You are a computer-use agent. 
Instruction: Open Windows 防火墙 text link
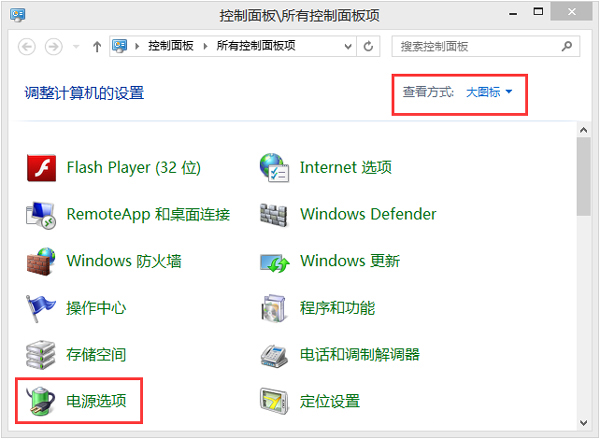click(x=124, y=261)
